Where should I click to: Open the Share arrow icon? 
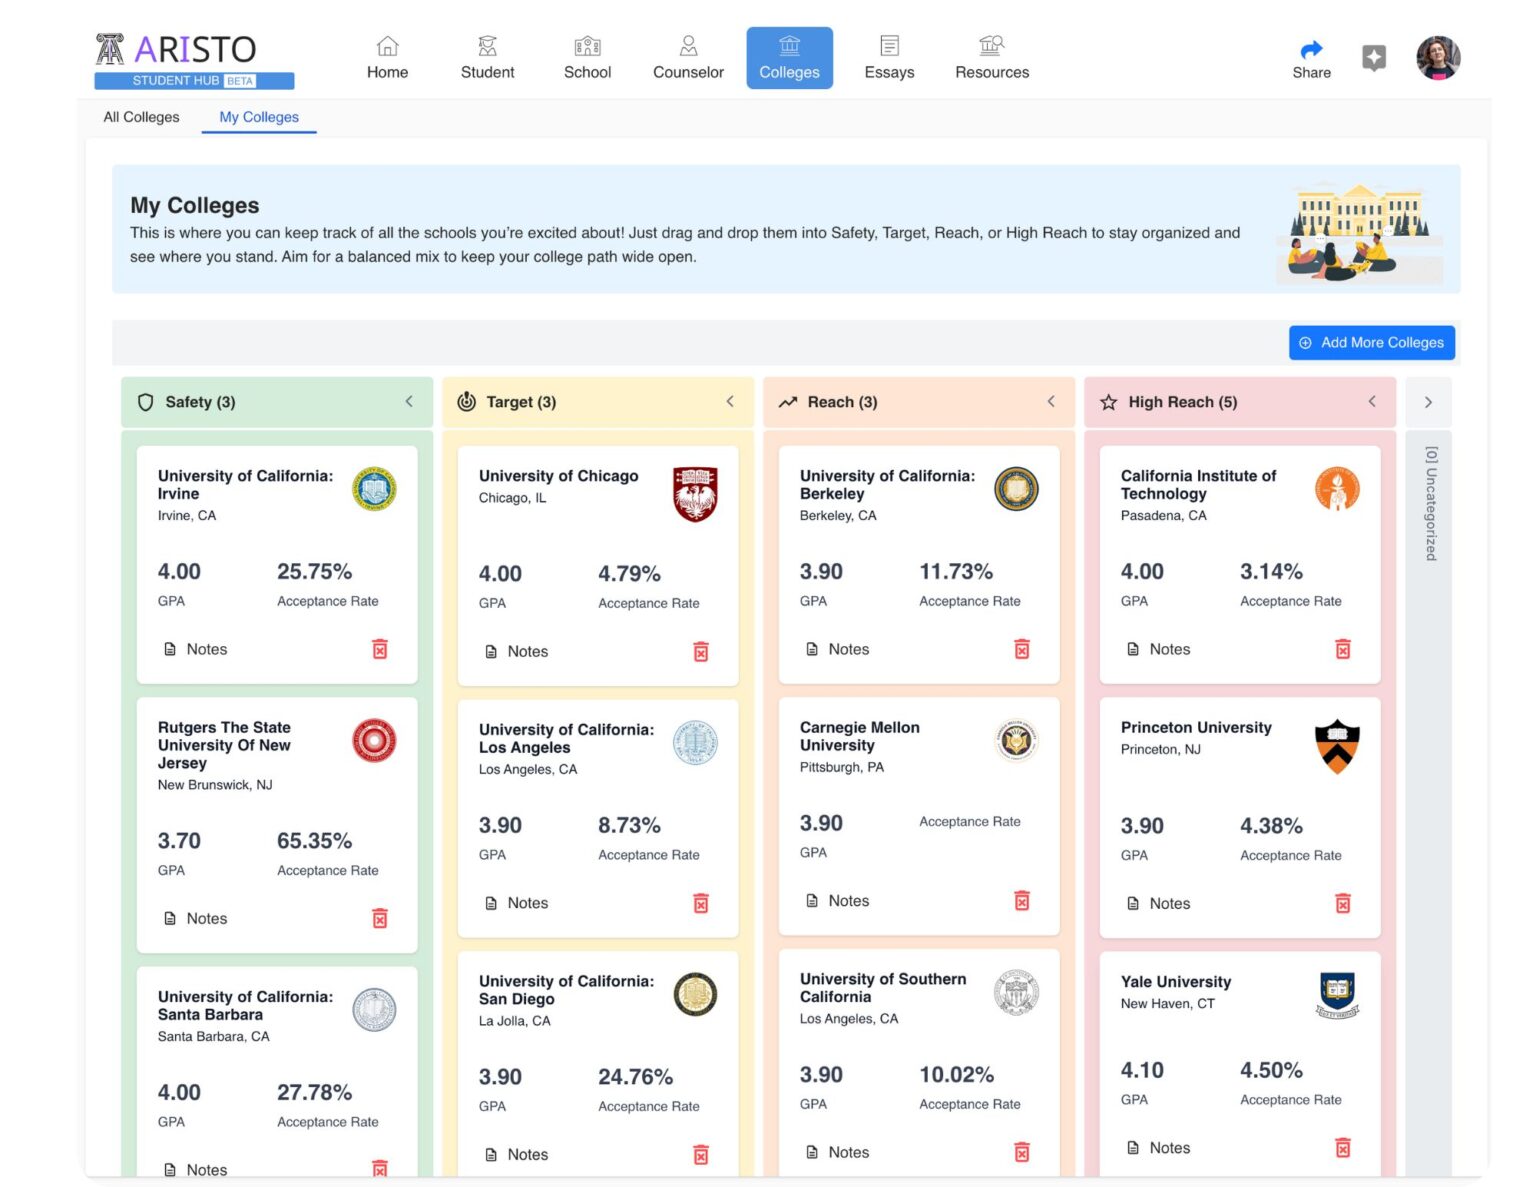pos(1311,50)
